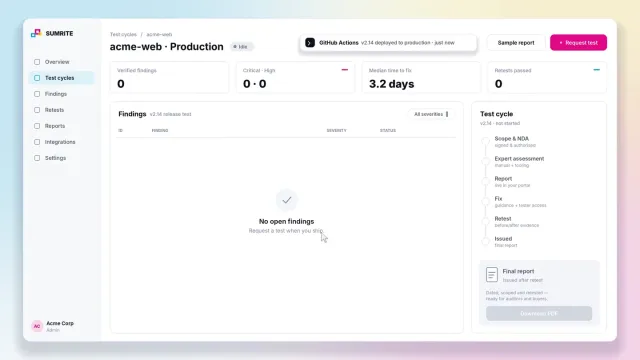Click the Idle status badge
Screen dimensions: 640x360
point(241,47)
